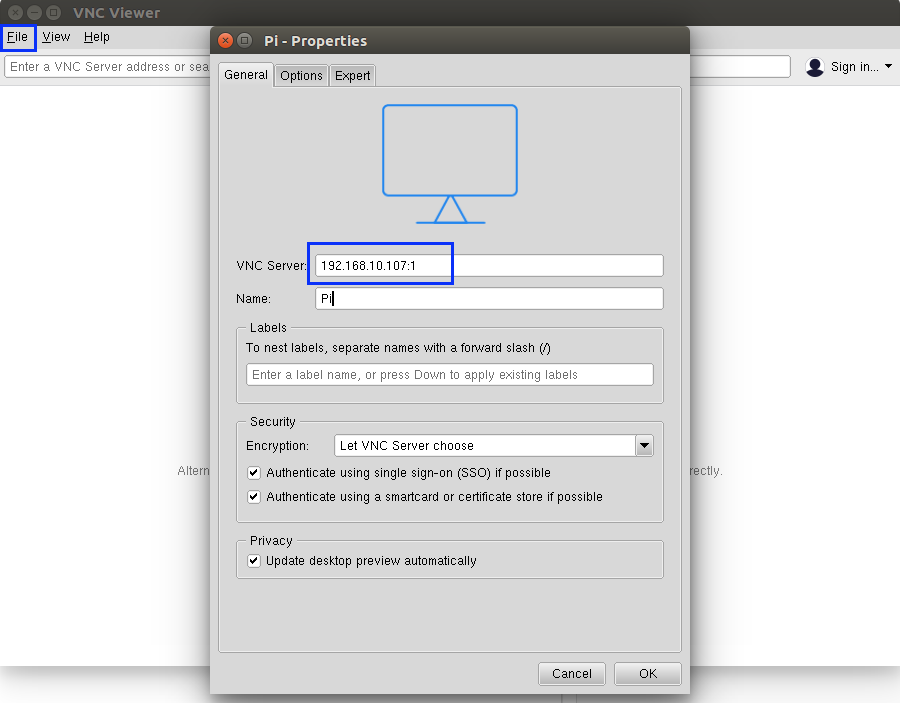Open the Sign in dropdown

coord(849,67)
